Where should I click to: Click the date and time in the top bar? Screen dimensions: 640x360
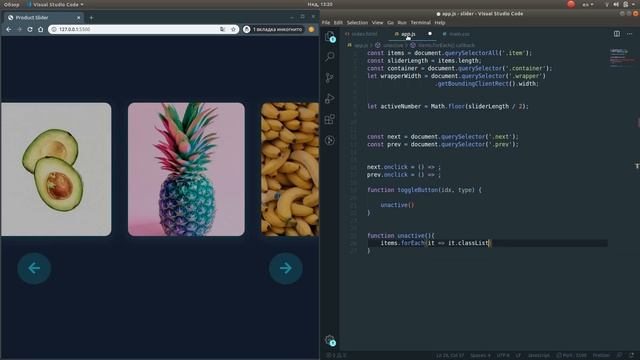[320, 4]
